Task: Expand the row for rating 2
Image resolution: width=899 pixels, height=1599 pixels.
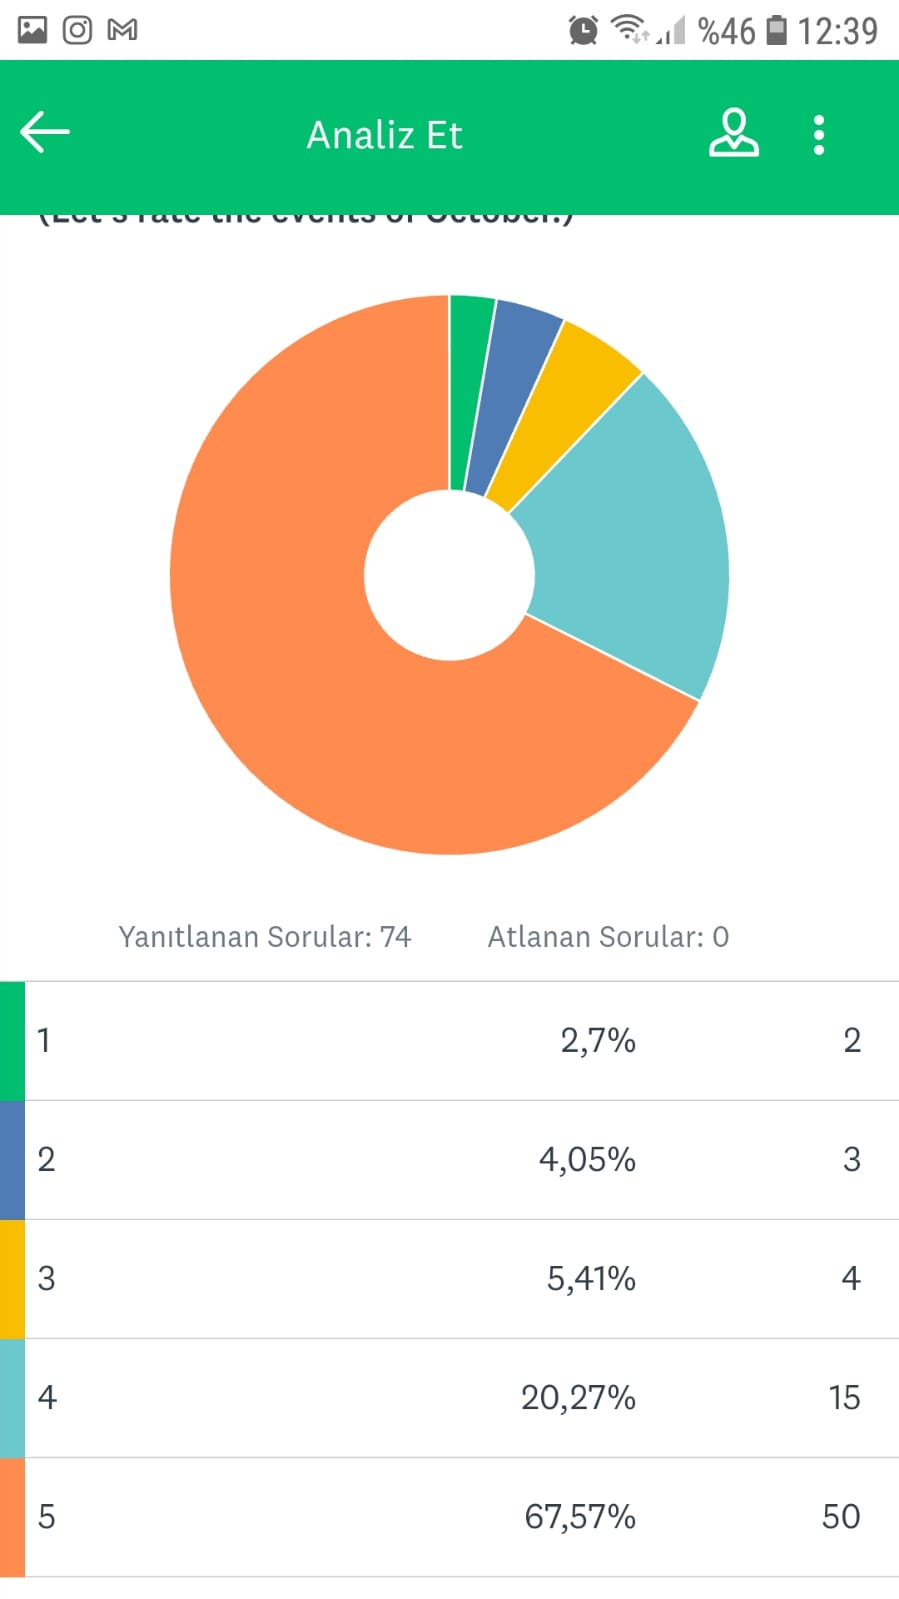Action: point(450,1160)
